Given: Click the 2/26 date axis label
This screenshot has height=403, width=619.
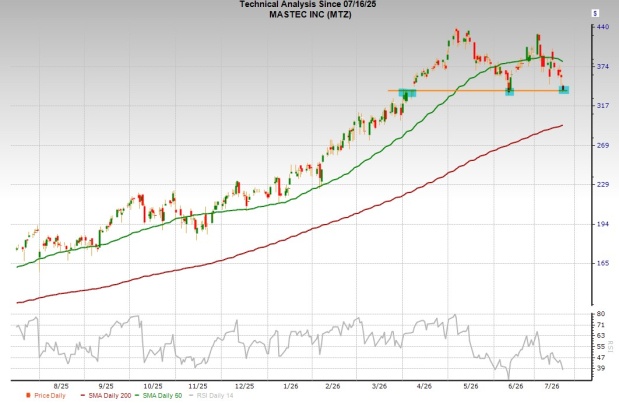Looking at the screenshot, I should 333,386.
